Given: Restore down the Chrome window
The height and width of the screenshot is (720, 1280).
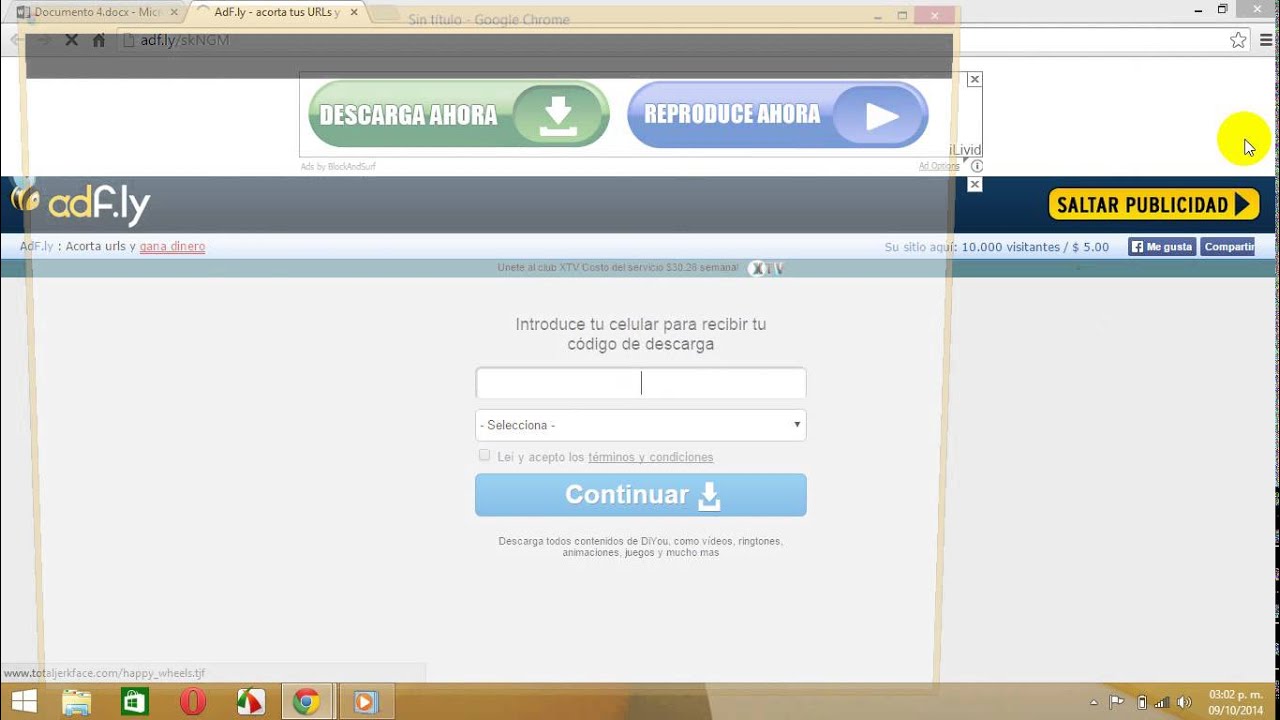Looking at the screenshot, I should point(1222,9).
